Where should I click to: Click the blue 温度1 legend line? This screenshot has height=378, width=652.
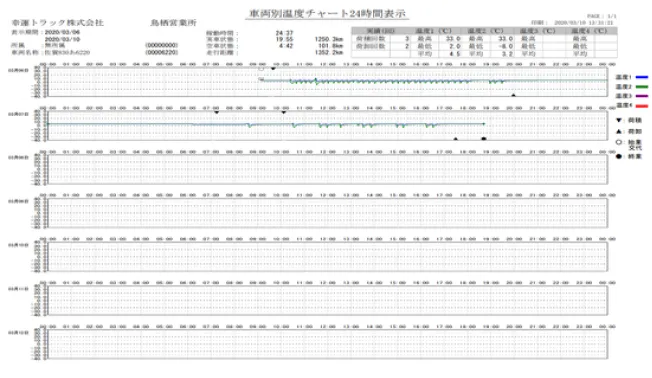coord(642,77)
